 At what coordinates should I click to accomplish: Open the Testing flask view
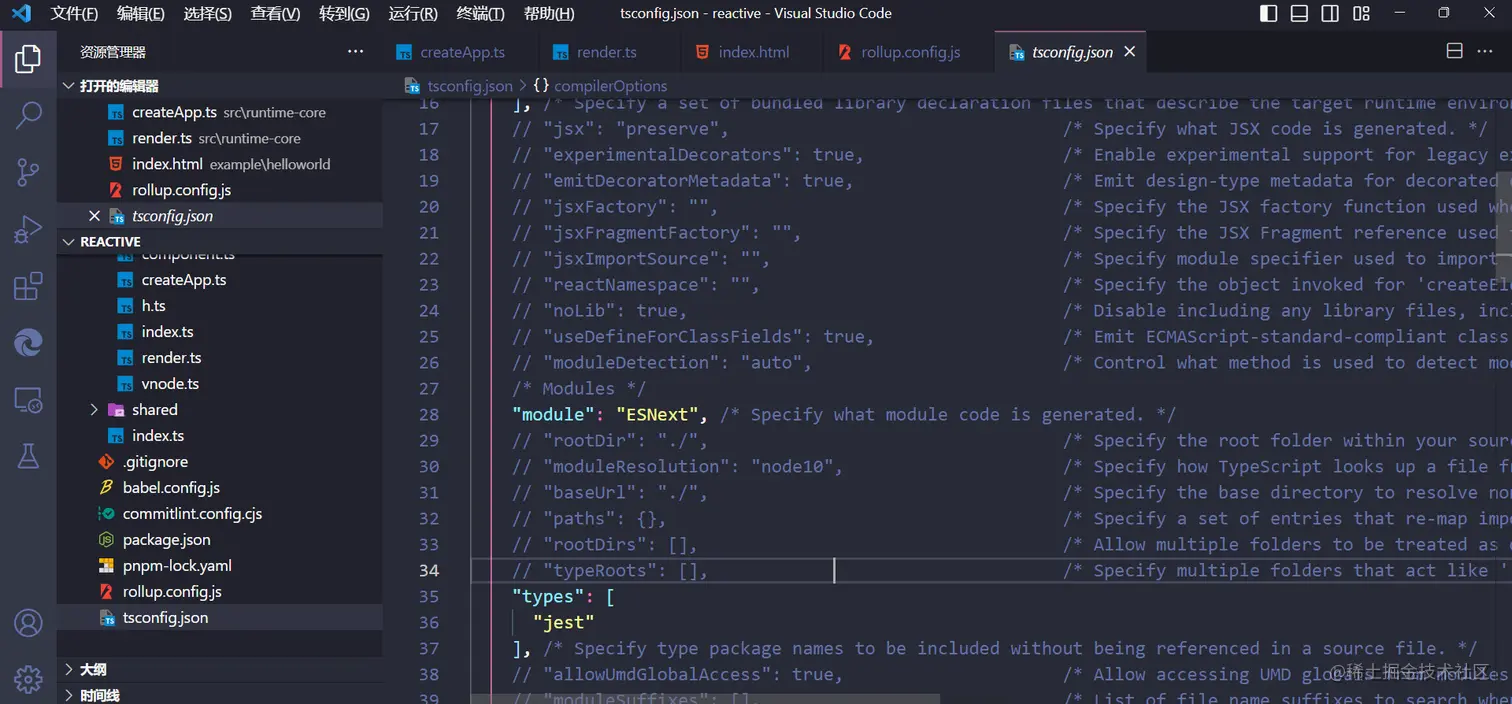28,457
